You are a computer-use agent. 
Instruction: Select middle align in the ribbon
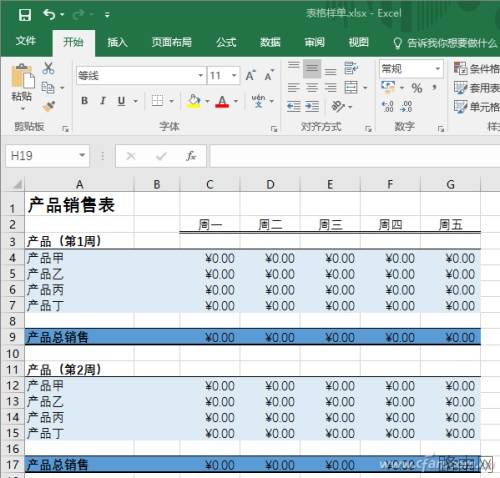pyautogui.click(x=312, y=68)
